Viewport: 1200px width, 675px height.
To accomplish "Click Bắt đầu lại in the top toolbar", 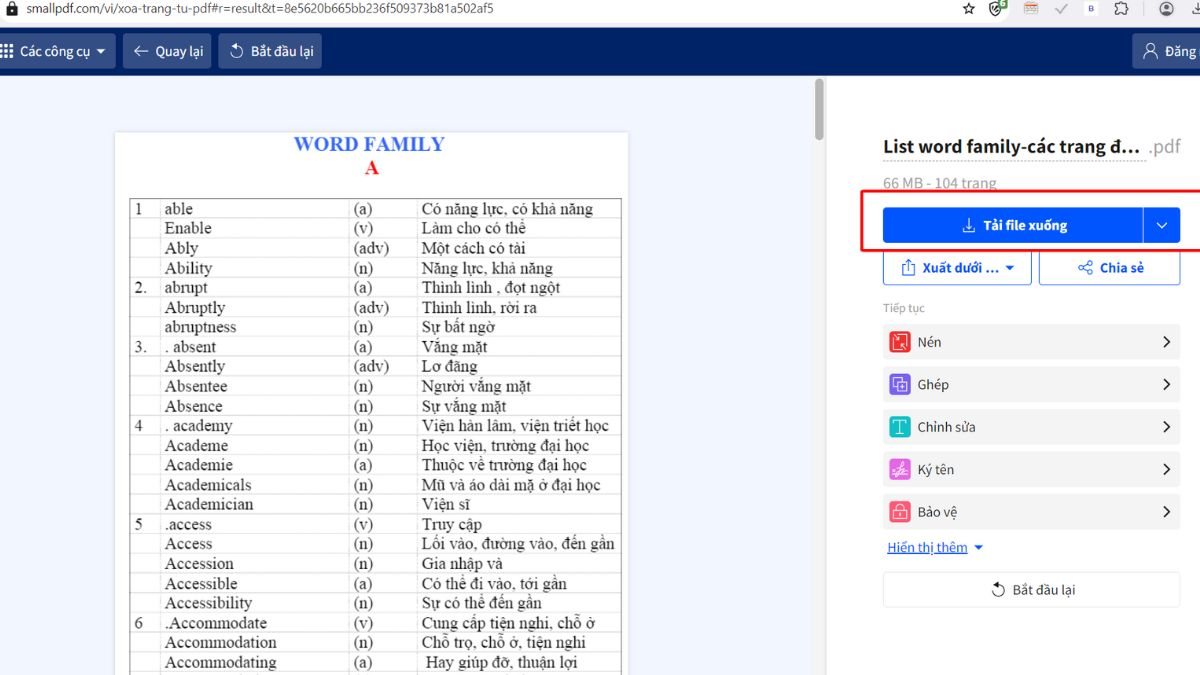I will point(269,51).
